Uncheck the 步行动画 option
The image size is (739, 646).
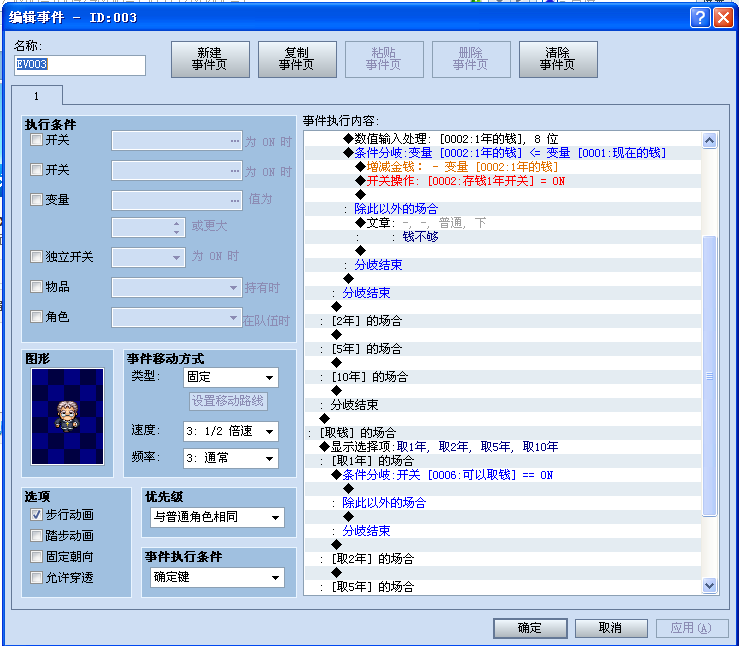coord(36,515)
